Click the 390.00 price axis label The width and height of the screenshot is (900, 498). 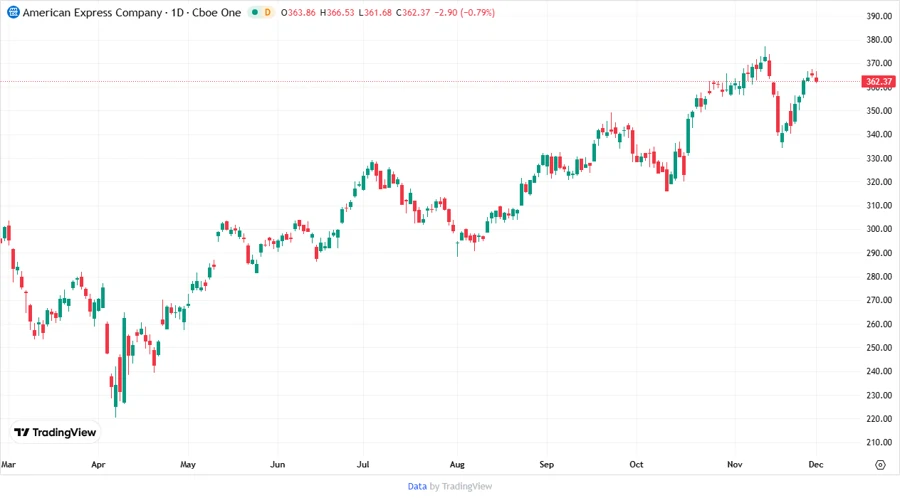coord(879,16)
